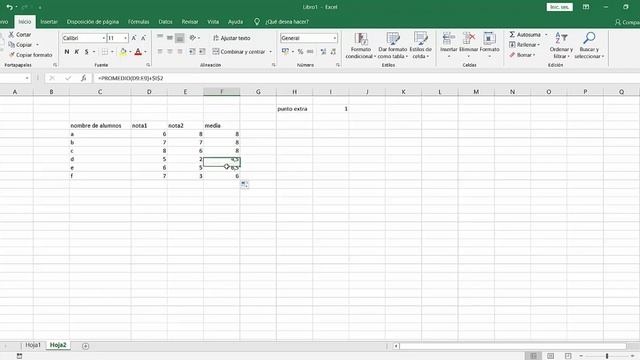Center text horizontally
The width and height of the screenshot is (640, 360).
(170, 52)
